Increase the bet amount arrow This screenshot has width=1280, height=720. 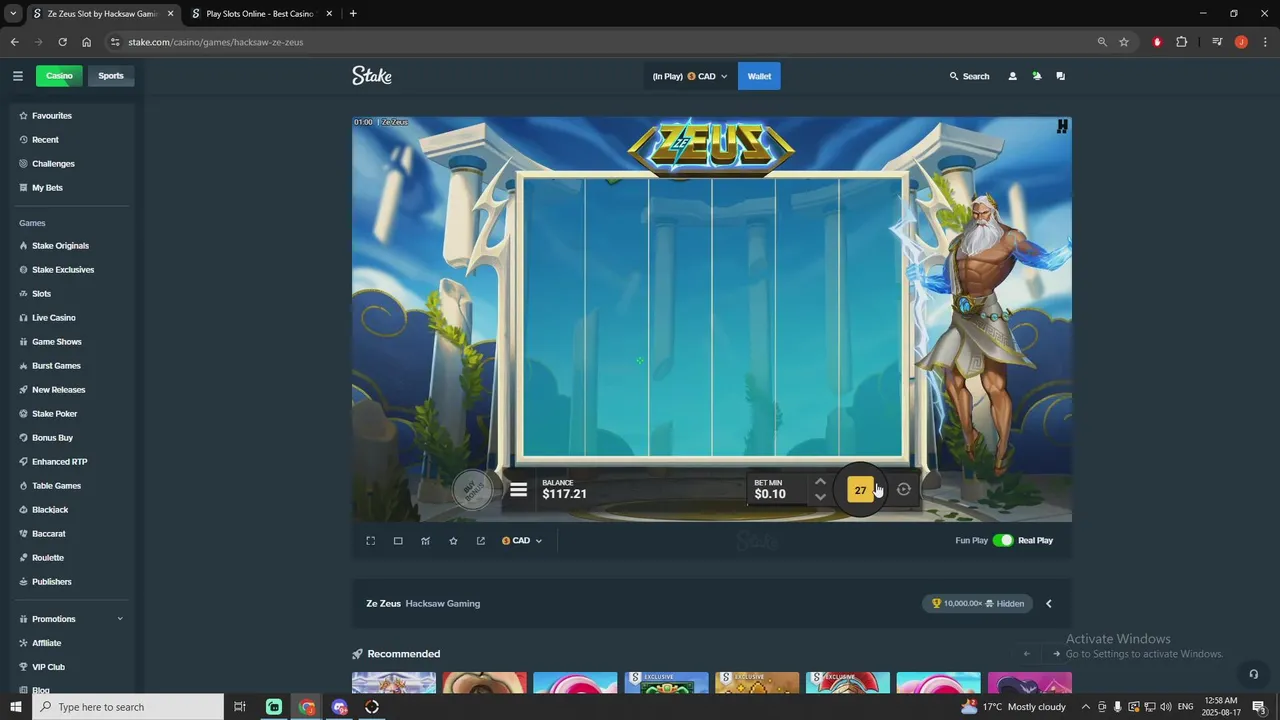820,482
